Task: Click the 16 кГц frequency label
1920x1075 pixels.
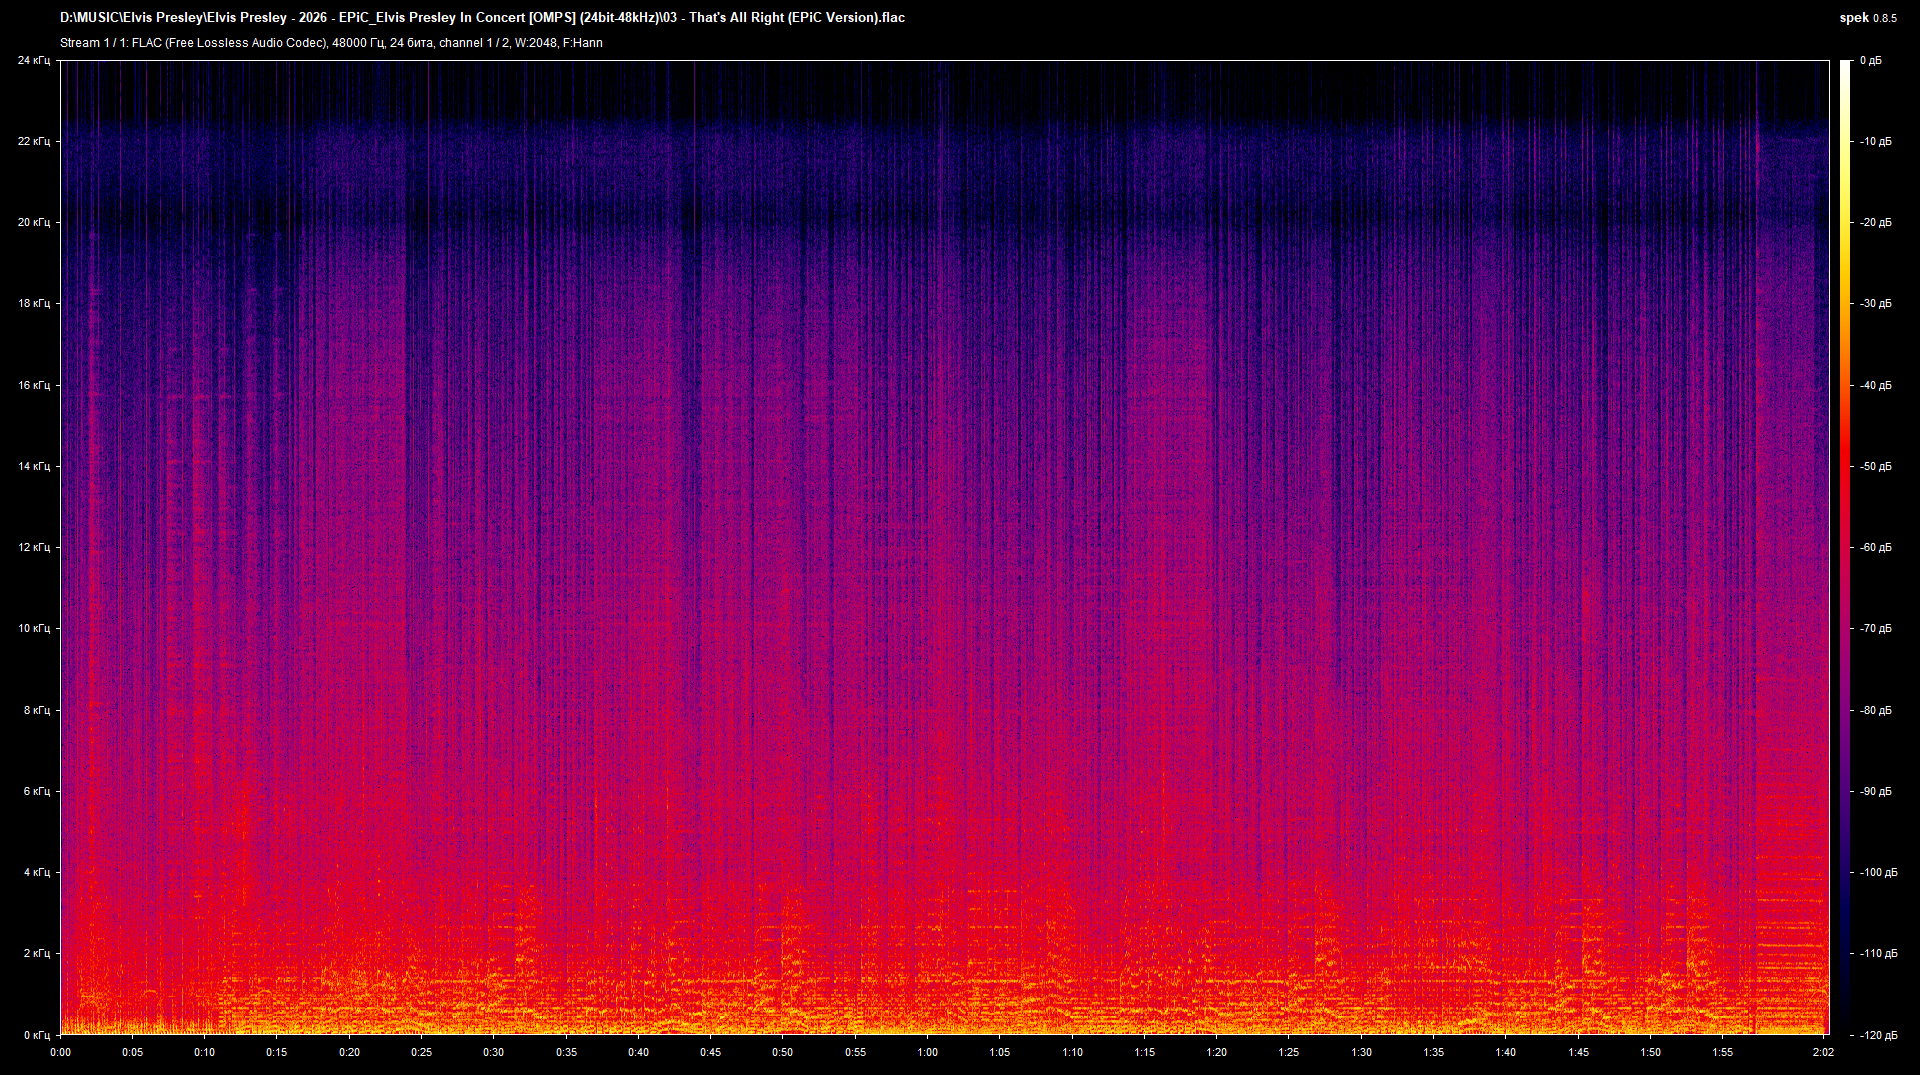Action: pos(33,385)
